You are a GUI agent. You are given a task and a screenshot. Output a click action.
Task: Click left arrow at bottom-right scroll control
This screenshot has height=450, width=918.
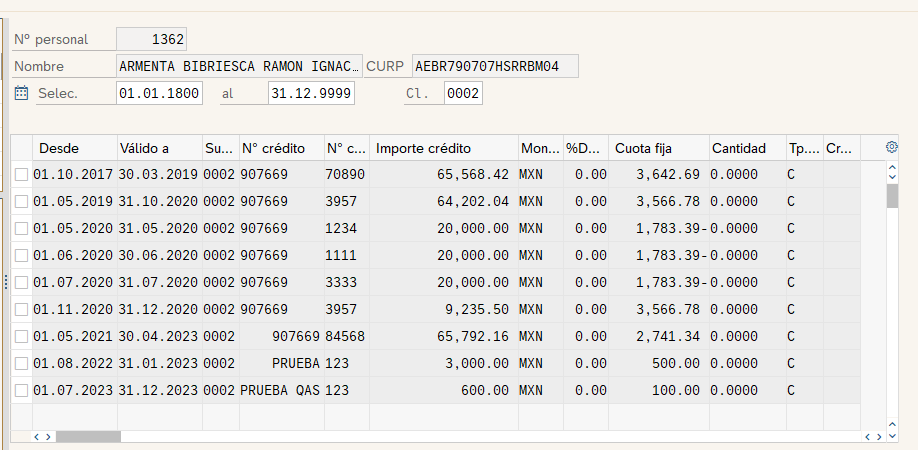[x=867, y=437]
